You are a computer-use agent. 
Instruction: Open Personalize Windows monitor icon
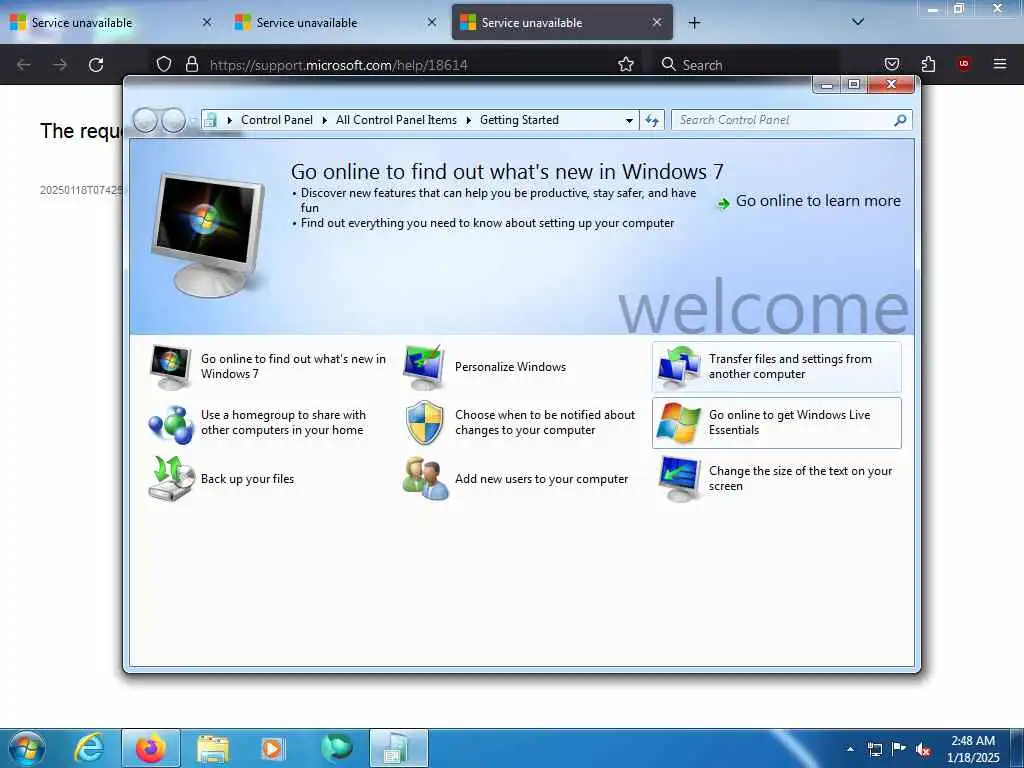click(424, 367)
